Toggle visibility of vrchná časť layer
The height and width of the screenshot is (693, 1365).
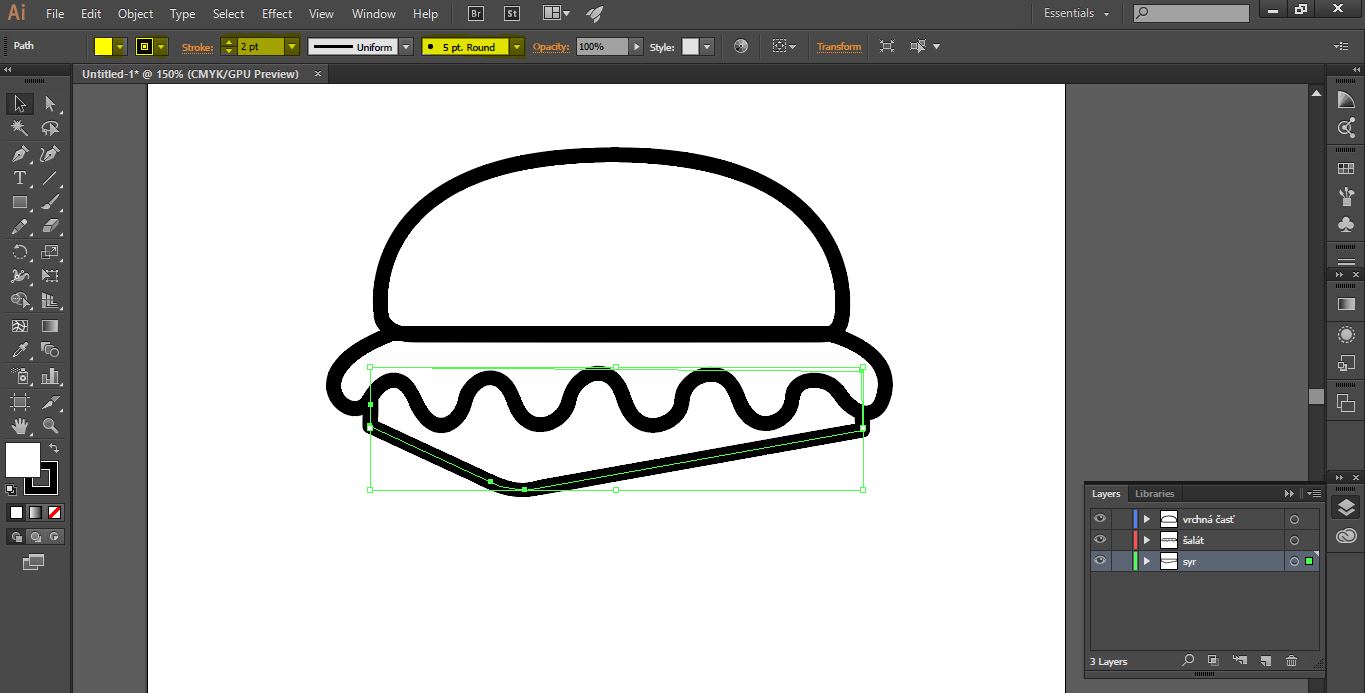[1100, 519]
